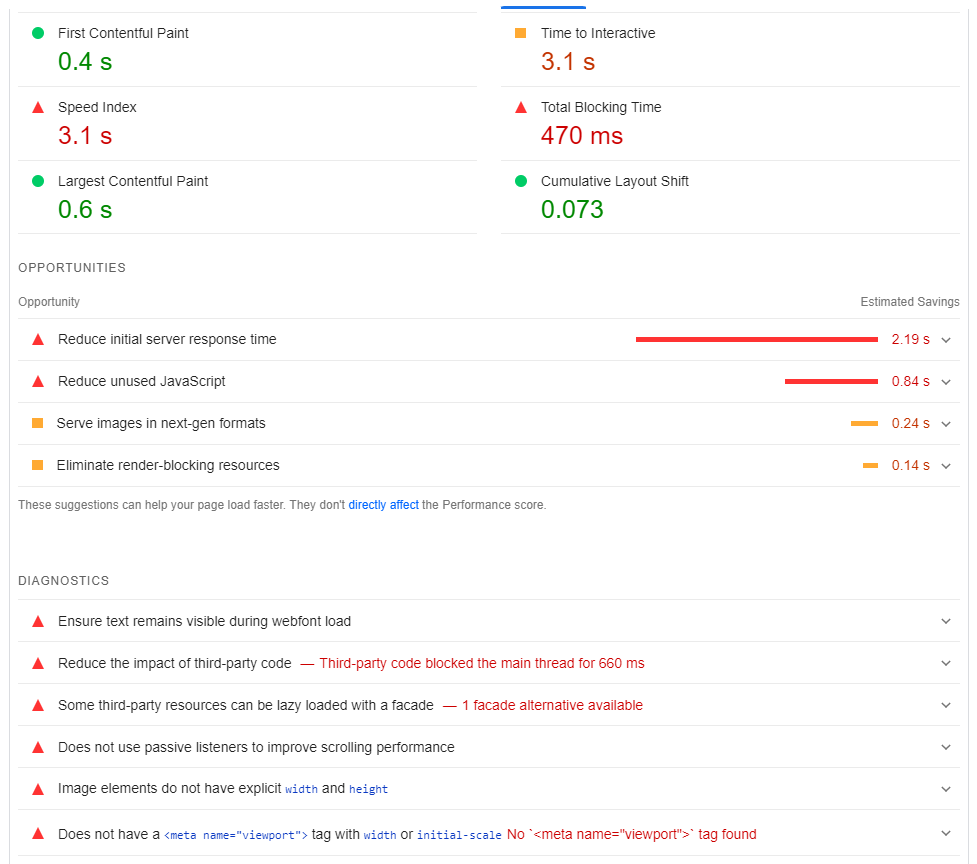Click the 0.24 s orange savings bar

[x=864, y=424]
